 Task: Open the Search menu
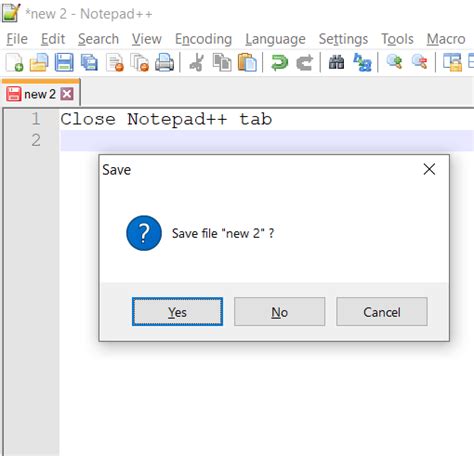point(98,39)
